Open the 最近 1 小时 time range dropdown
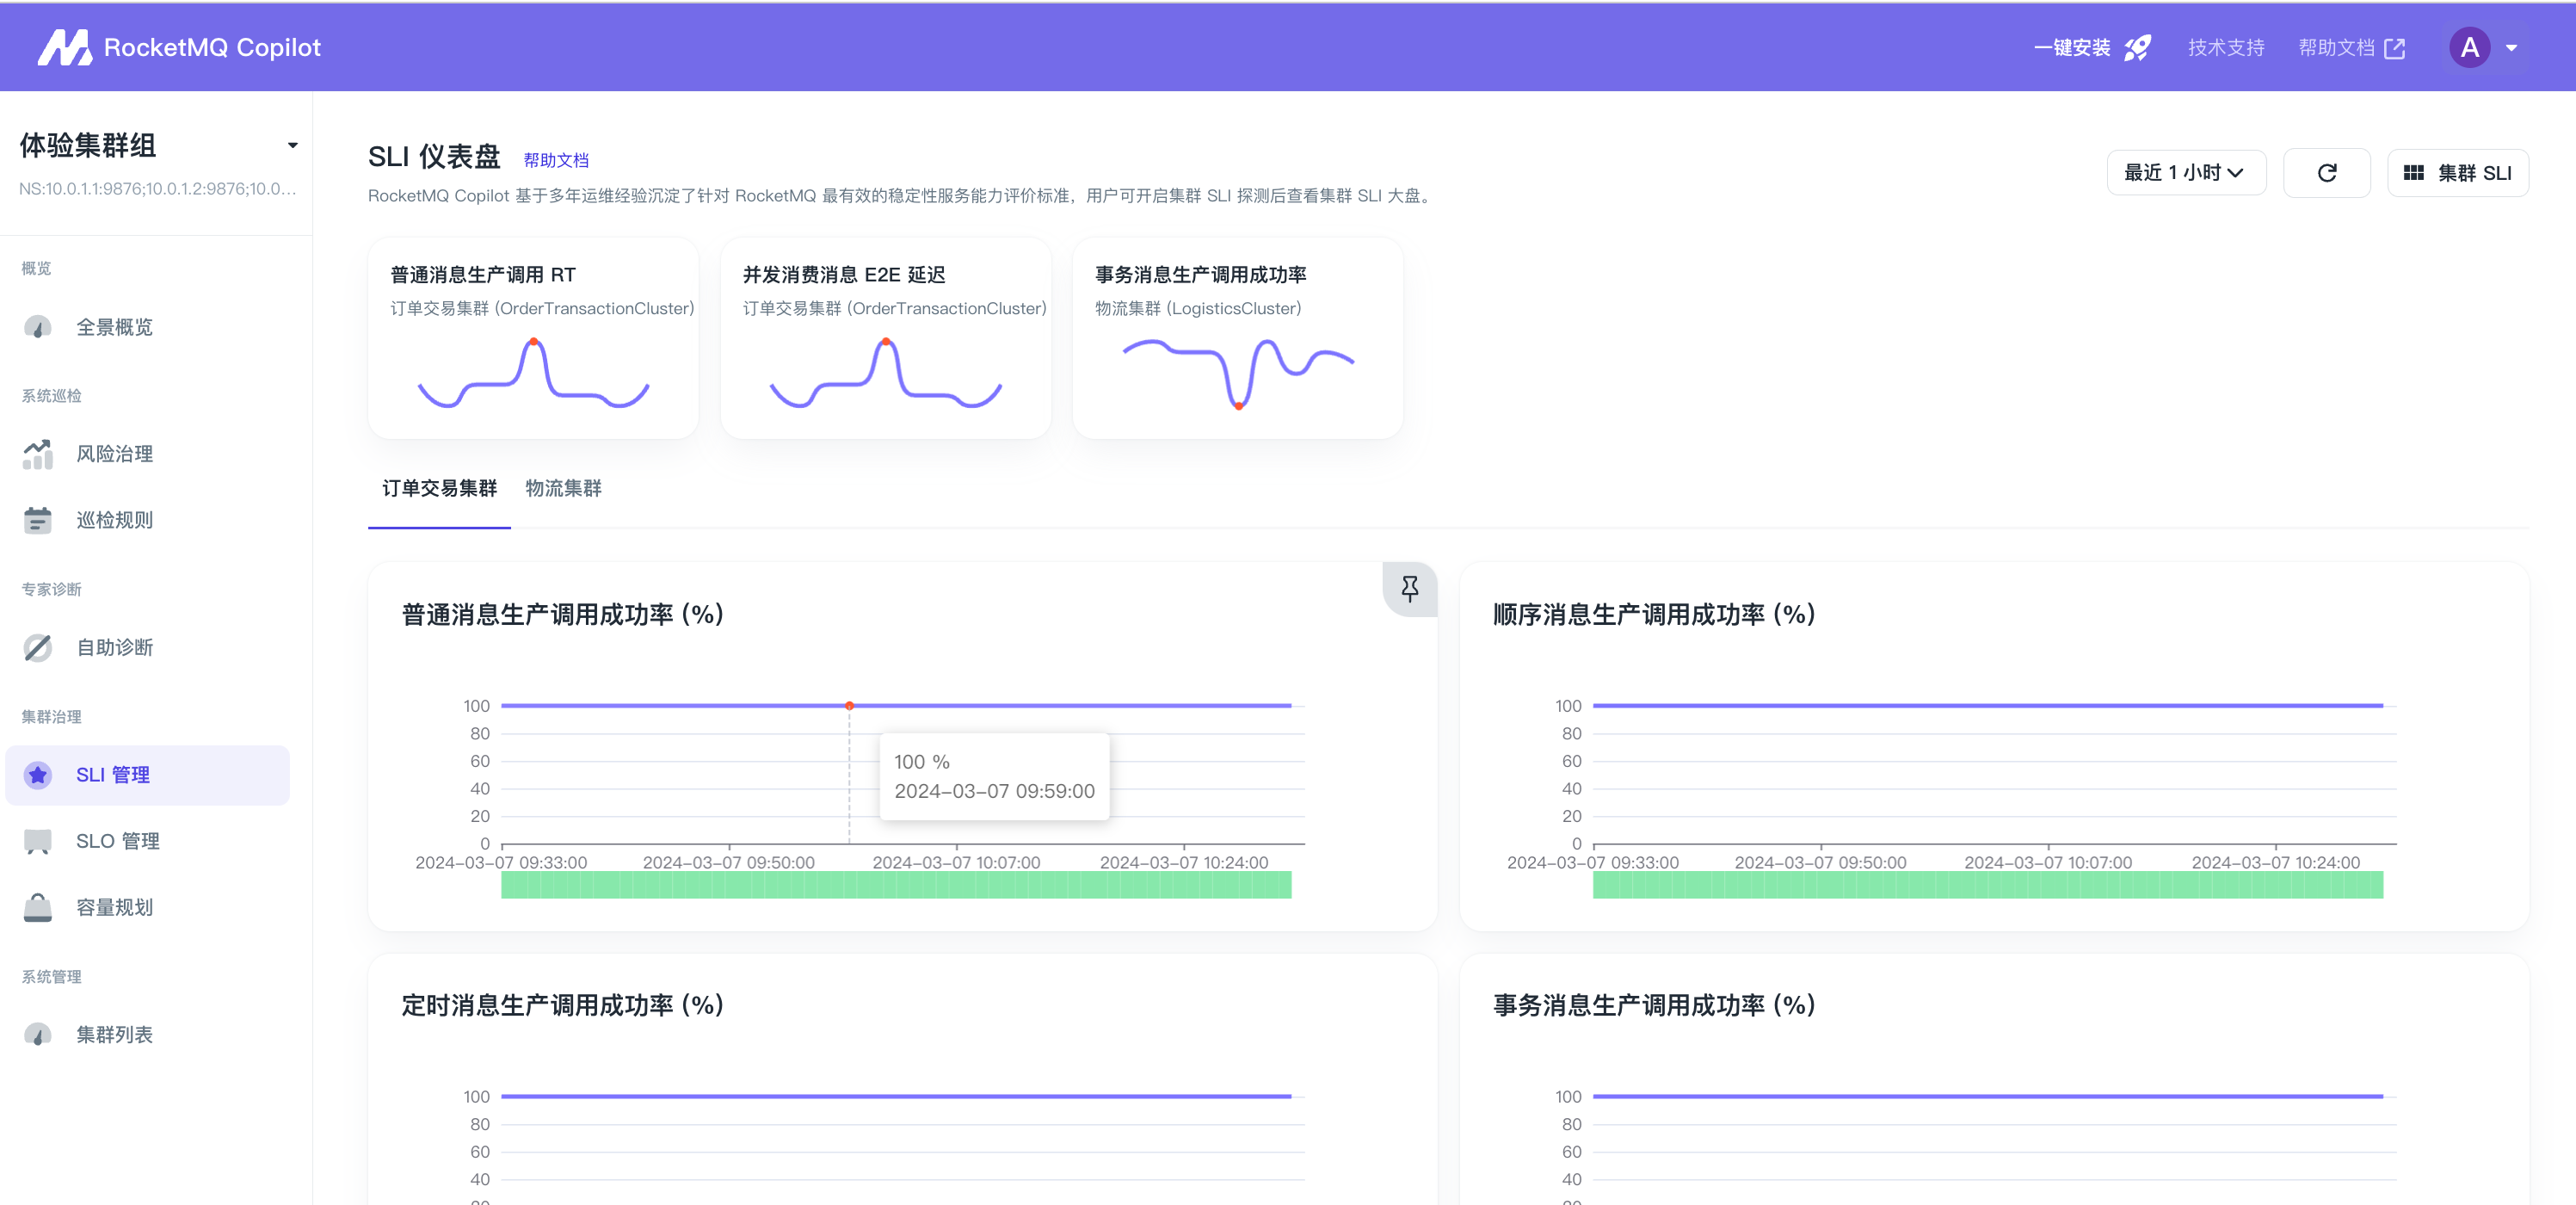Viewport: 2576px width, 1205px height. [2186, 173]
